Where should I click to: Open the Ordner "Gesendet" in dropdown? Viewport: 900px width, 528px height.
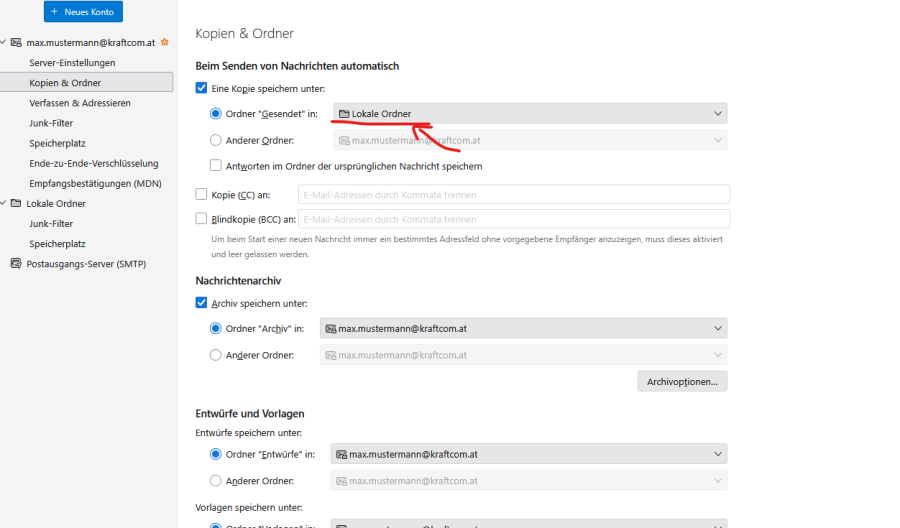[x=530, y=114]
